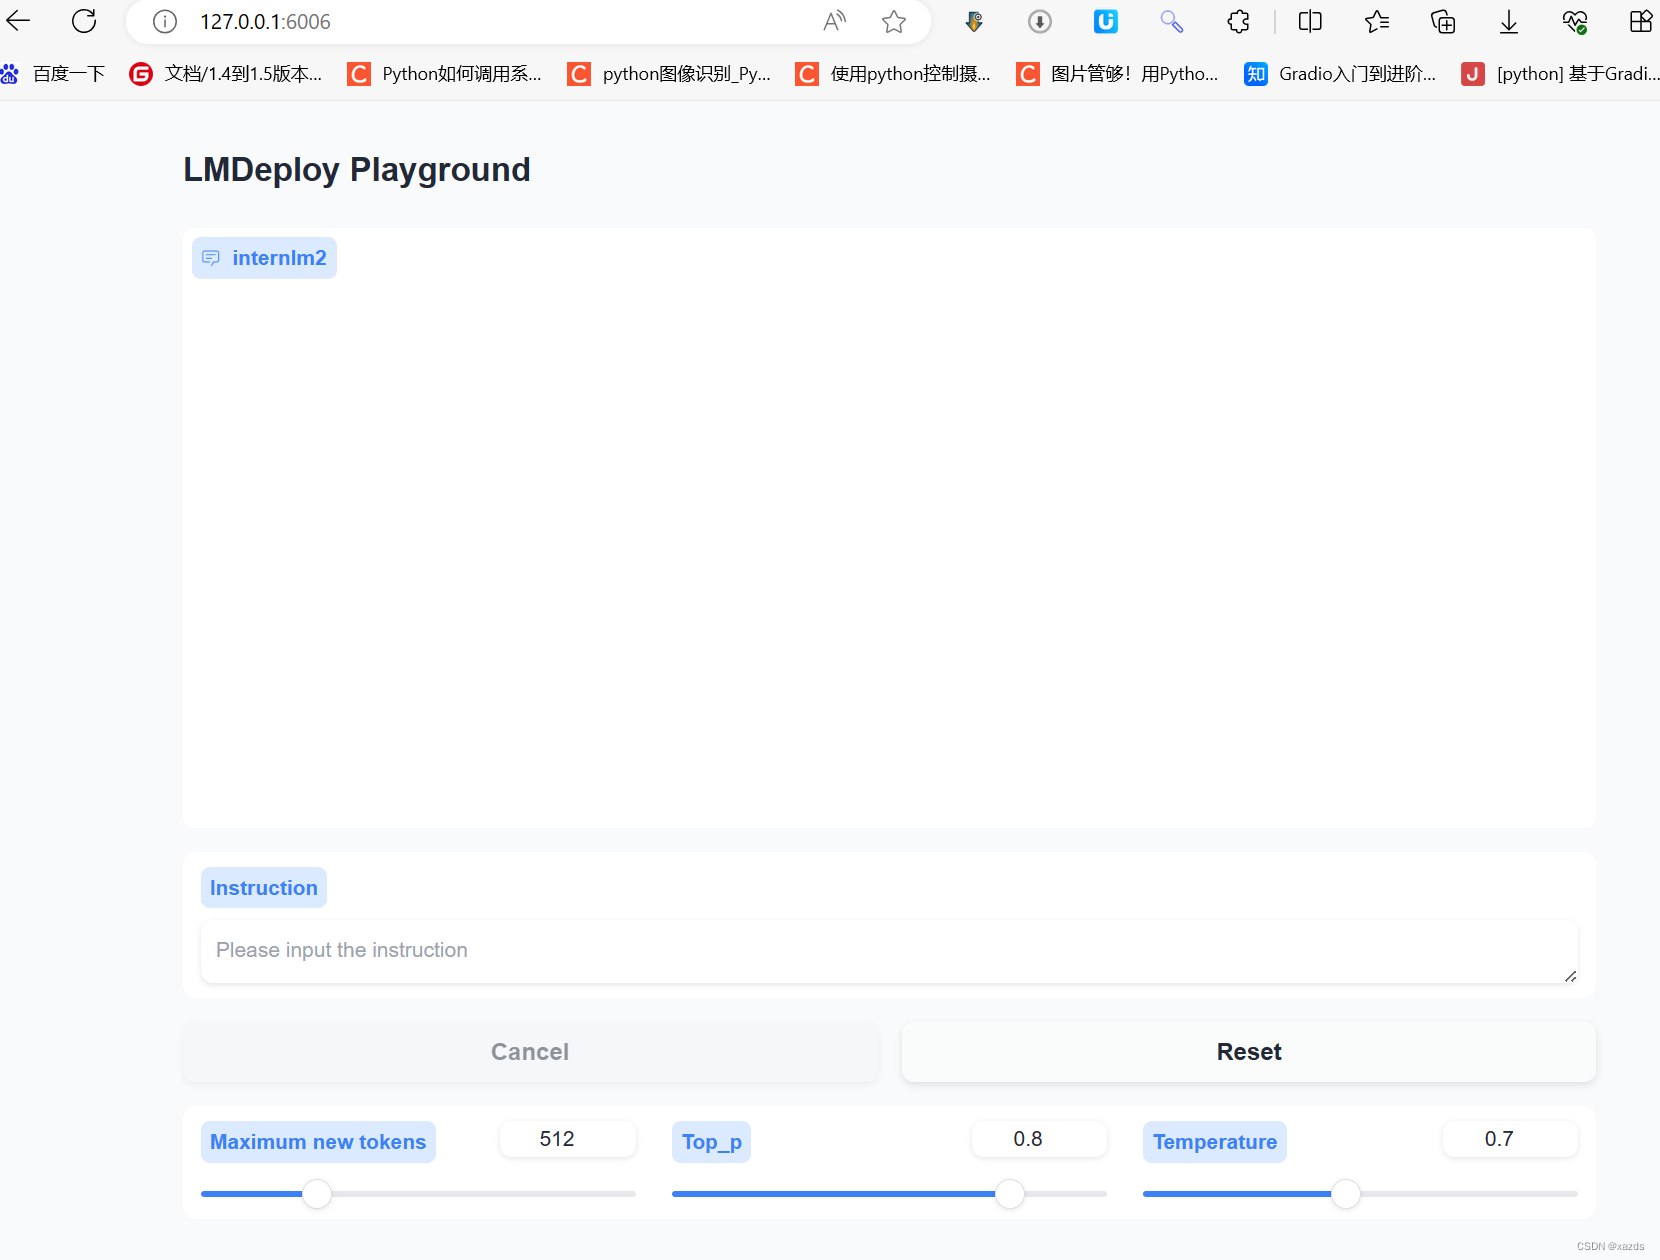Screen dimensions: 1660x1260
Task: Click the Maximum new tokens label
Action: pos(318,1142)
